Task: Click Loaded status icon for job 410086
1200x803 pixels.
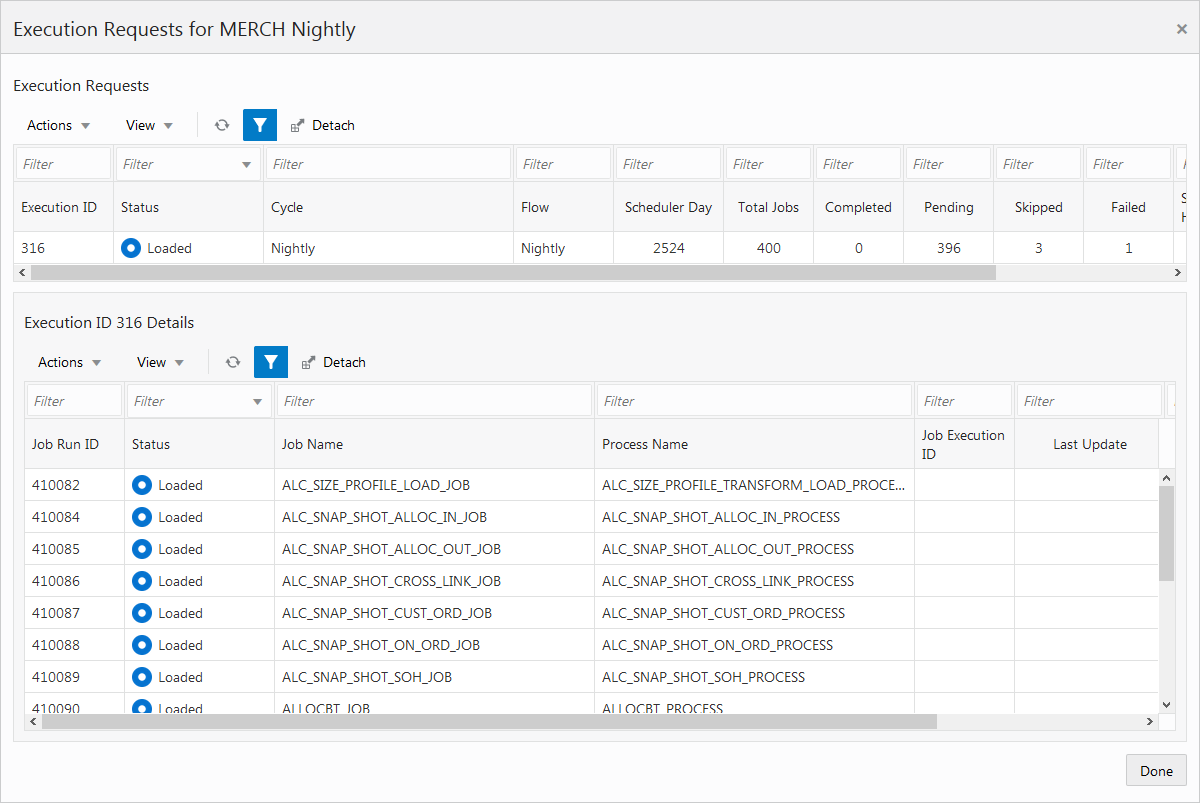Action: (142, 581)
